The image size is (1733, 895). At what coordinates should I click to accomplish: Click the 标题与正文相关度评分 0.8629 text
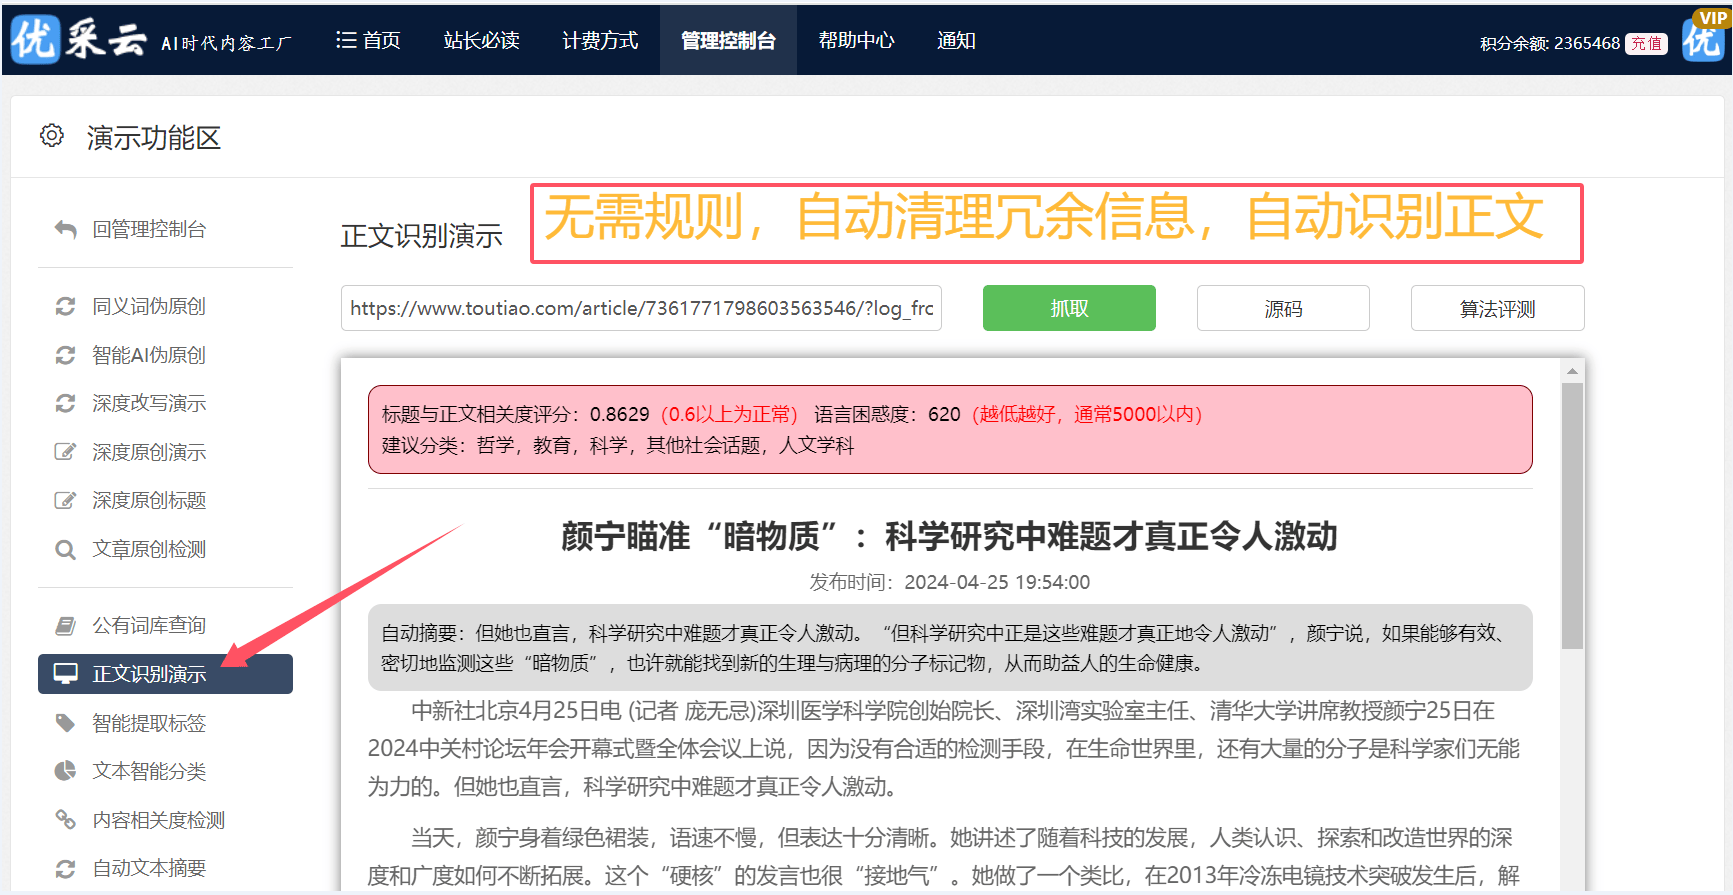[515, 414]
